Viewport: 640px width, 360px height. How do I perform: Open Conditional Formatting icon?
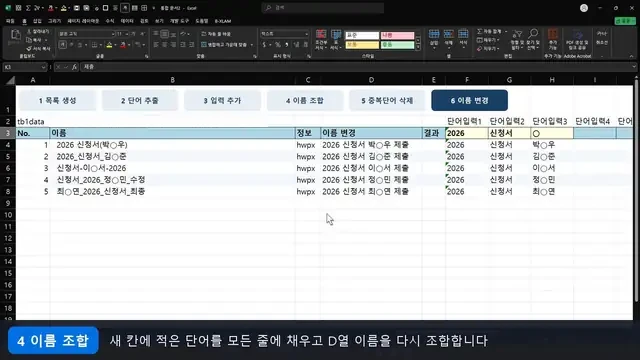(321, 35)
